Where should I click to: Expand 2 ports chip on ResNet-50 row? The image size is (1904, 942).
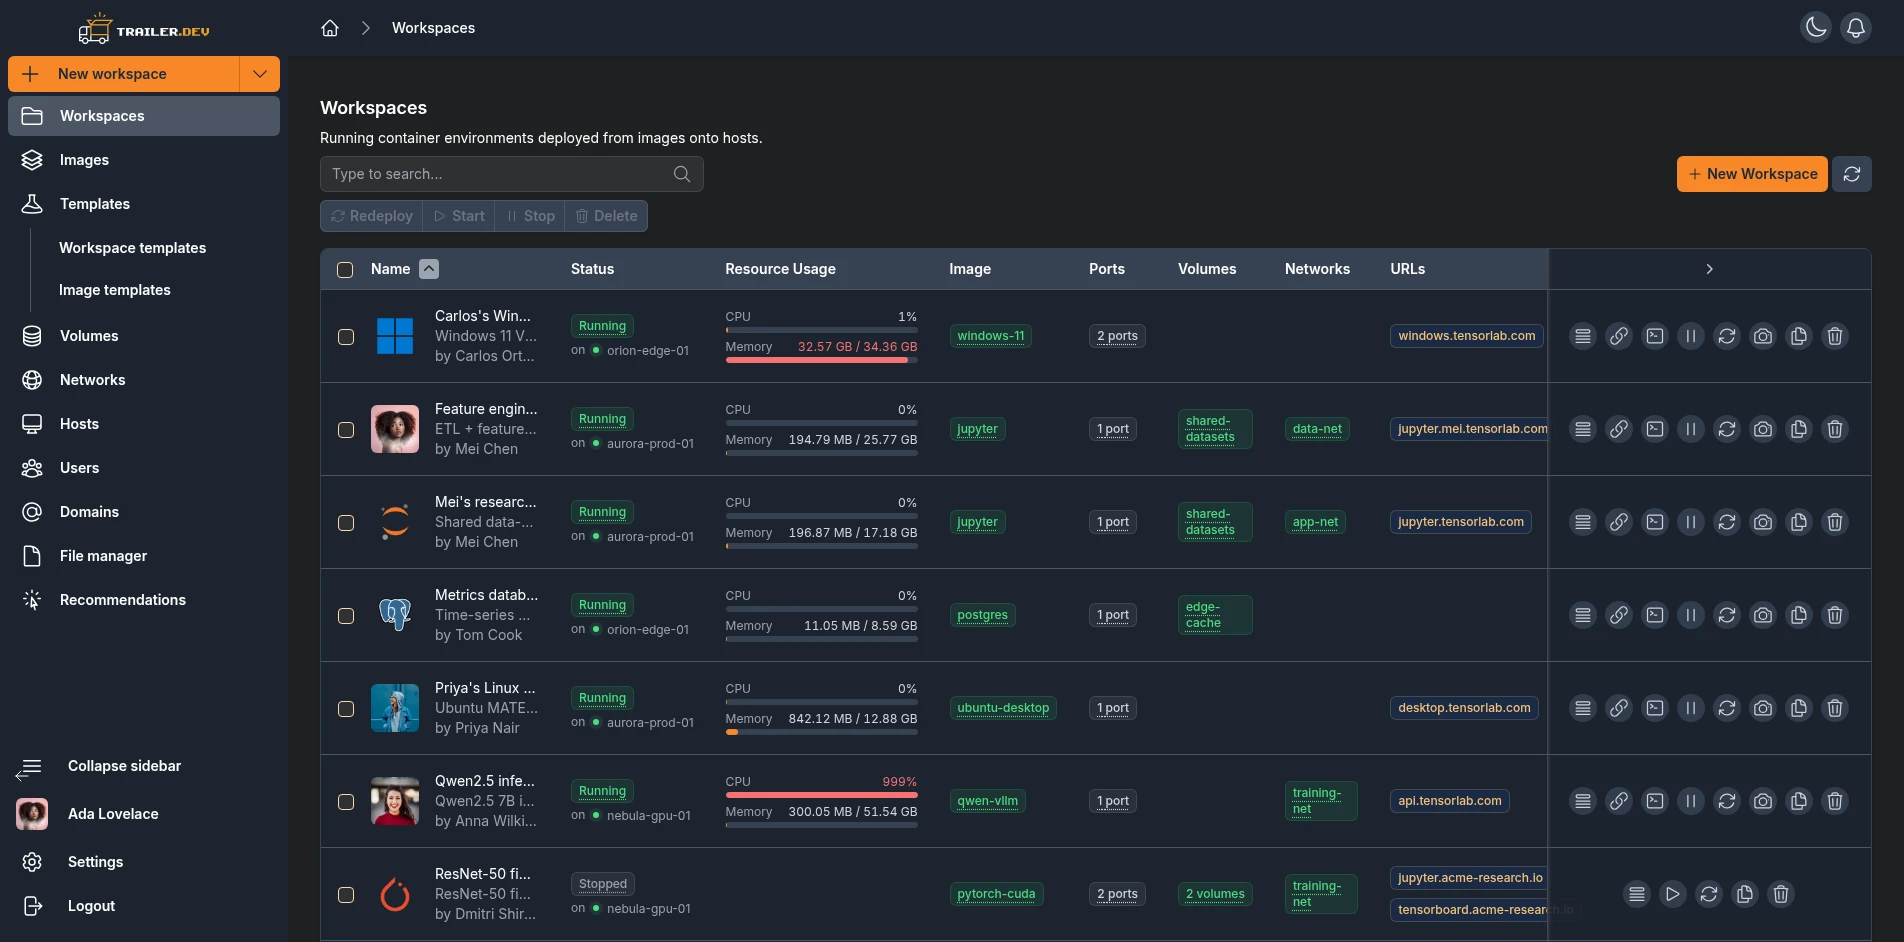[x=1117, y=894]
